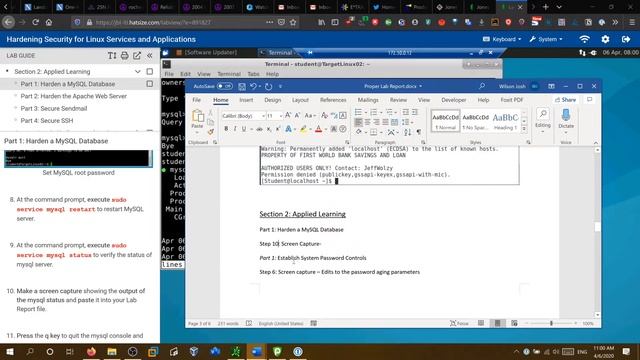
Task: Open the File tab in Word
Action: pos(196,100)
